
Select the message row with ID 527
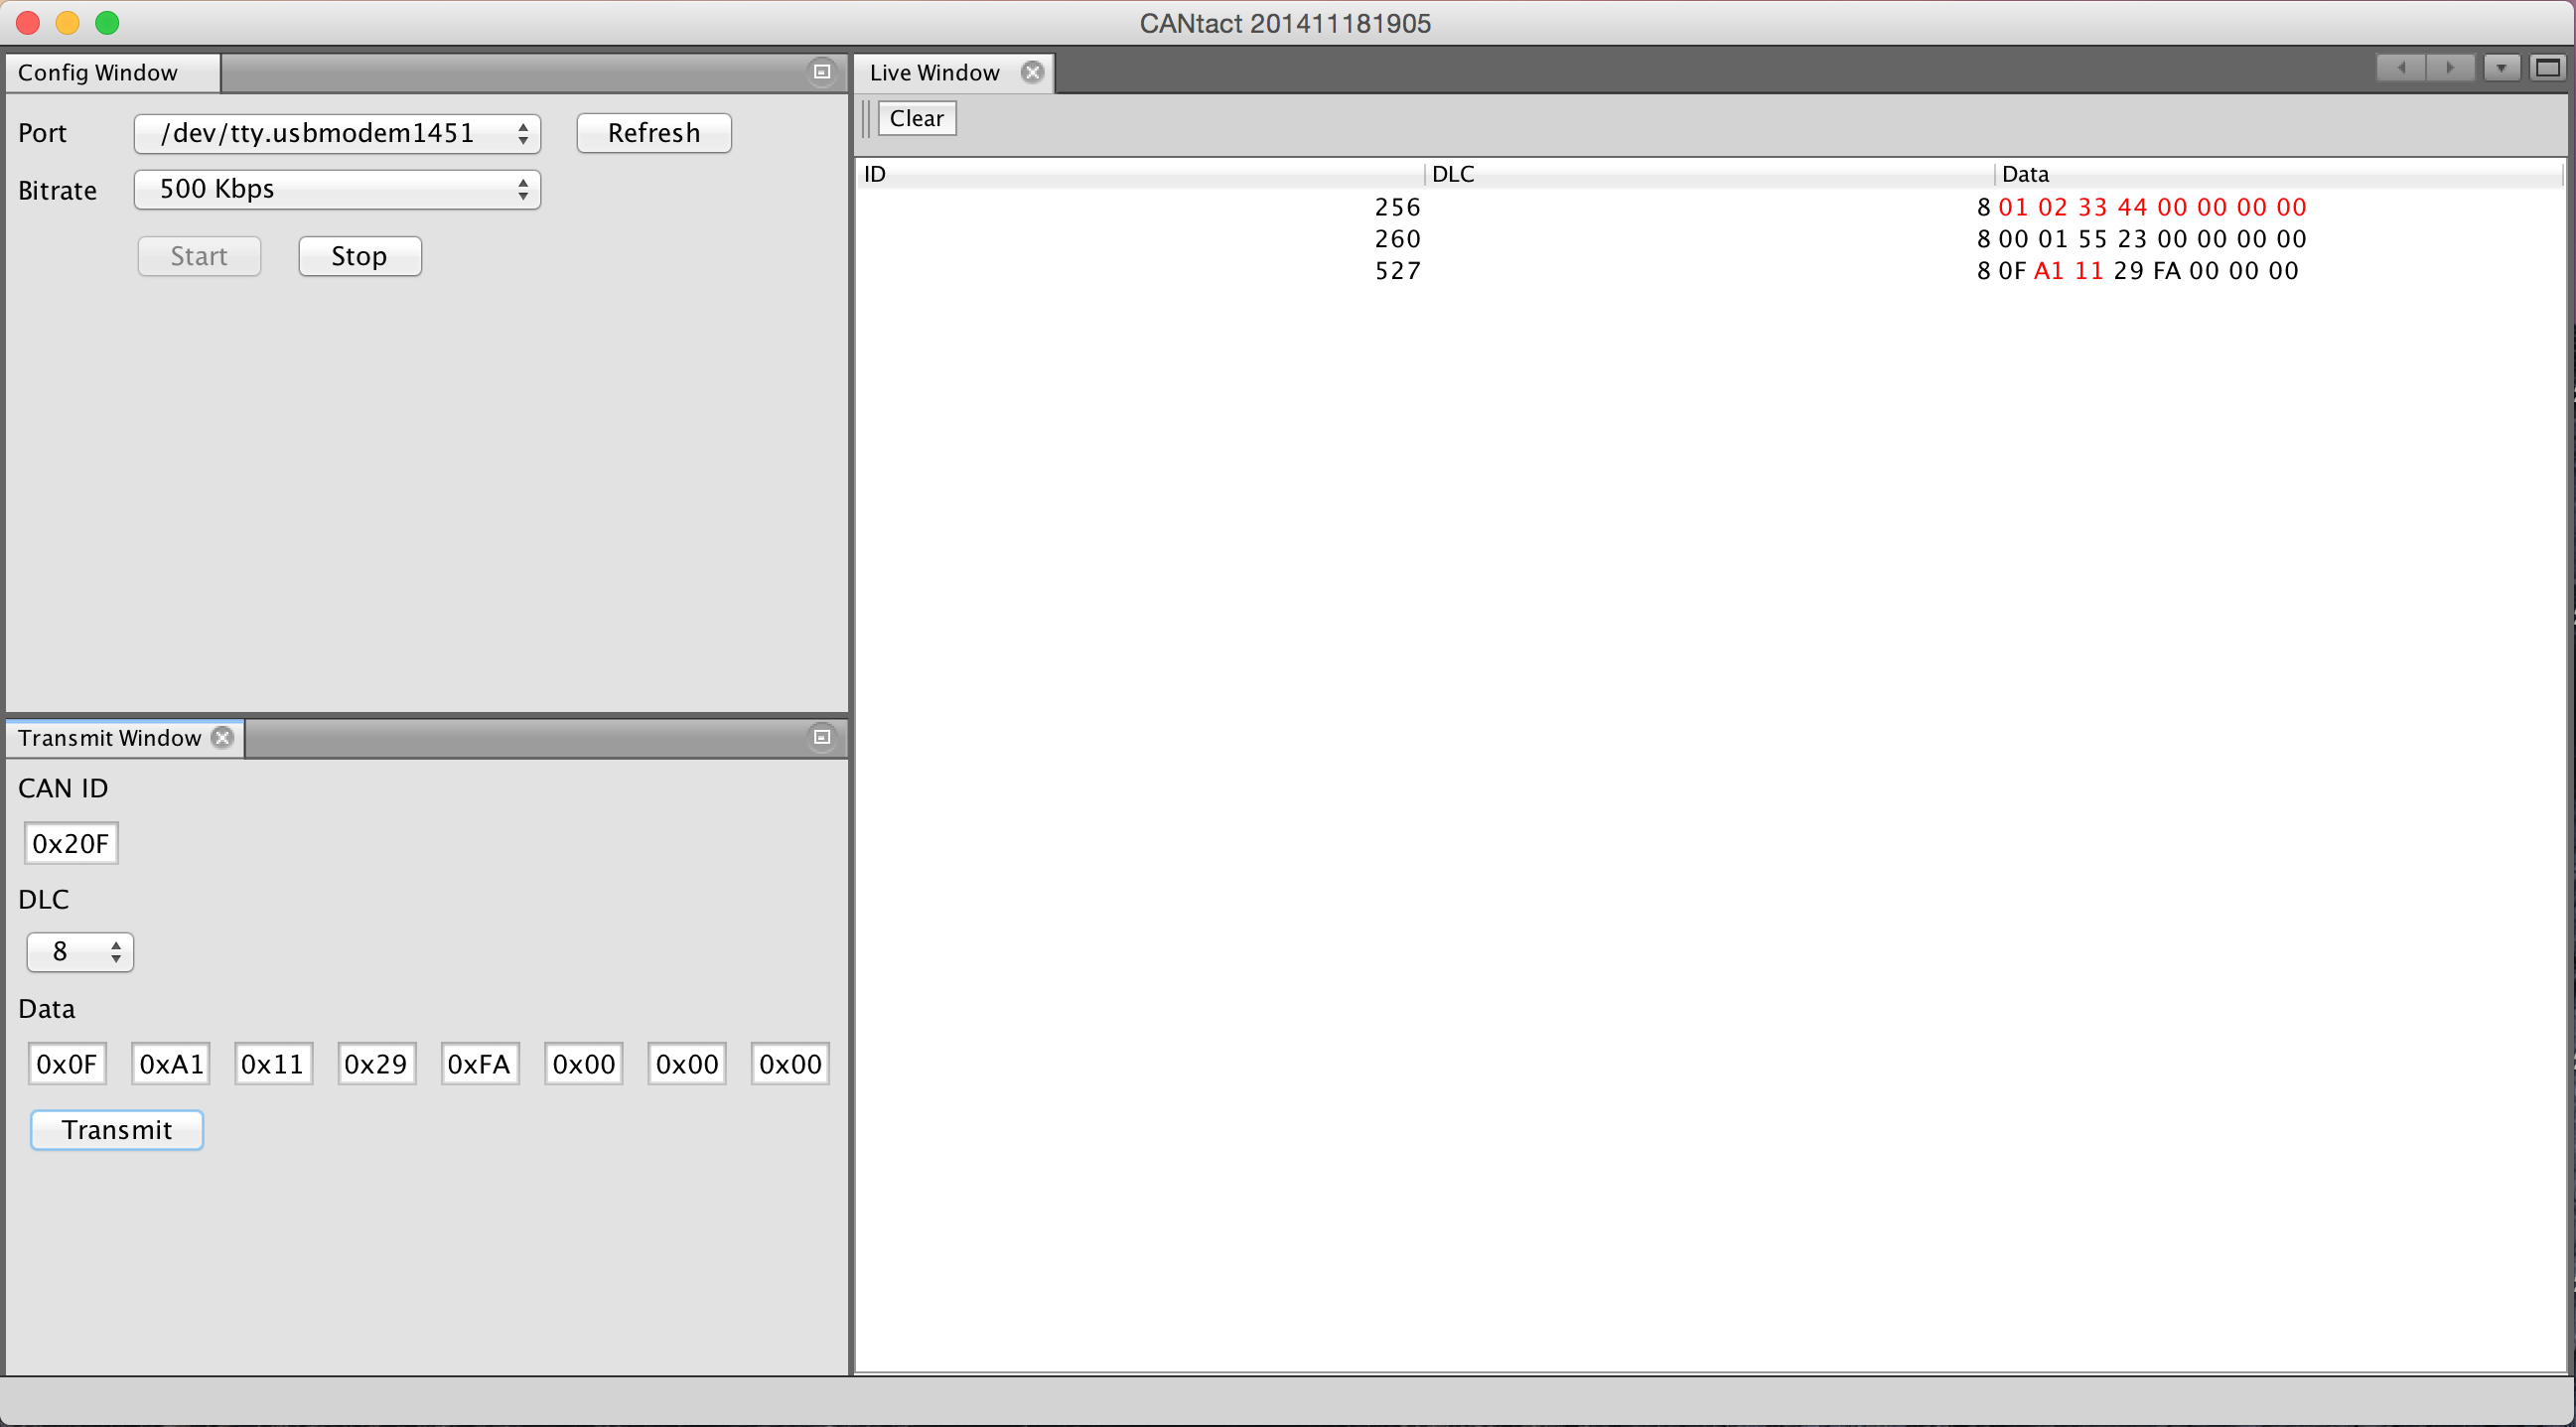[1397, 271]
